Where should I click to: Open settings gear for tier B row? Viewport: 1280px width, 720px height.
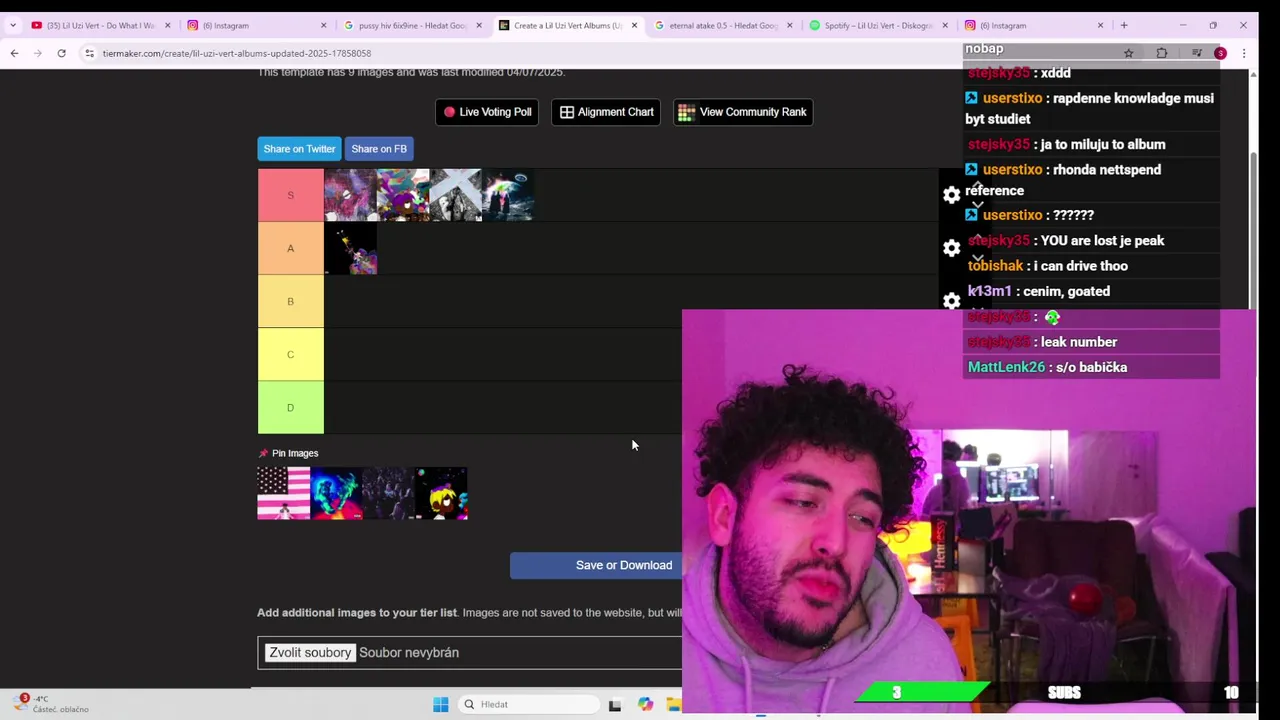(951, 301)
